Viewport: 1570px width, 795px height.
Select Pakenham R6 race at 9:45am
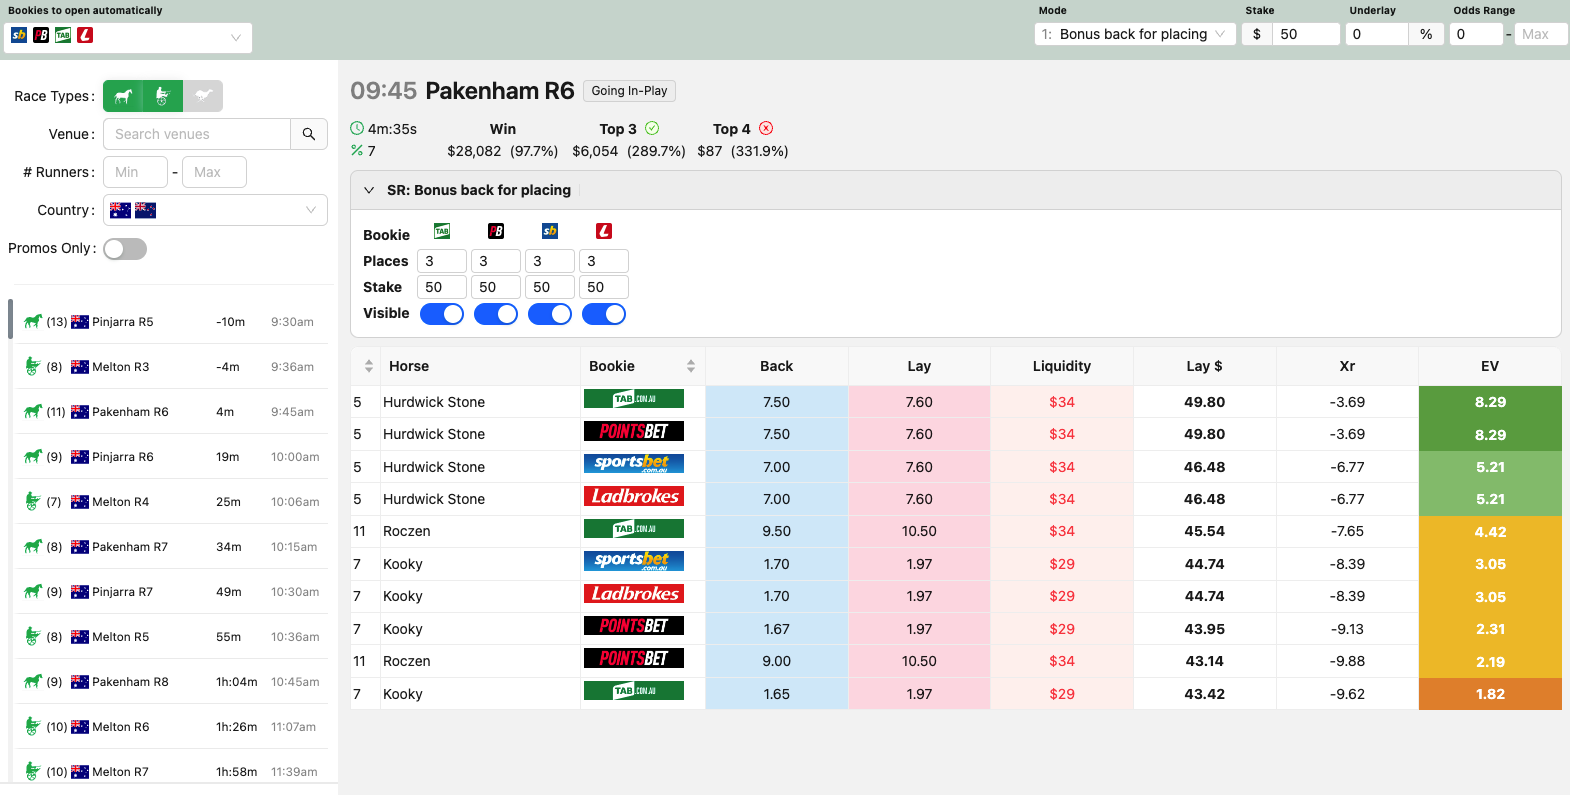pyautogui.click(x=172, y=412)
